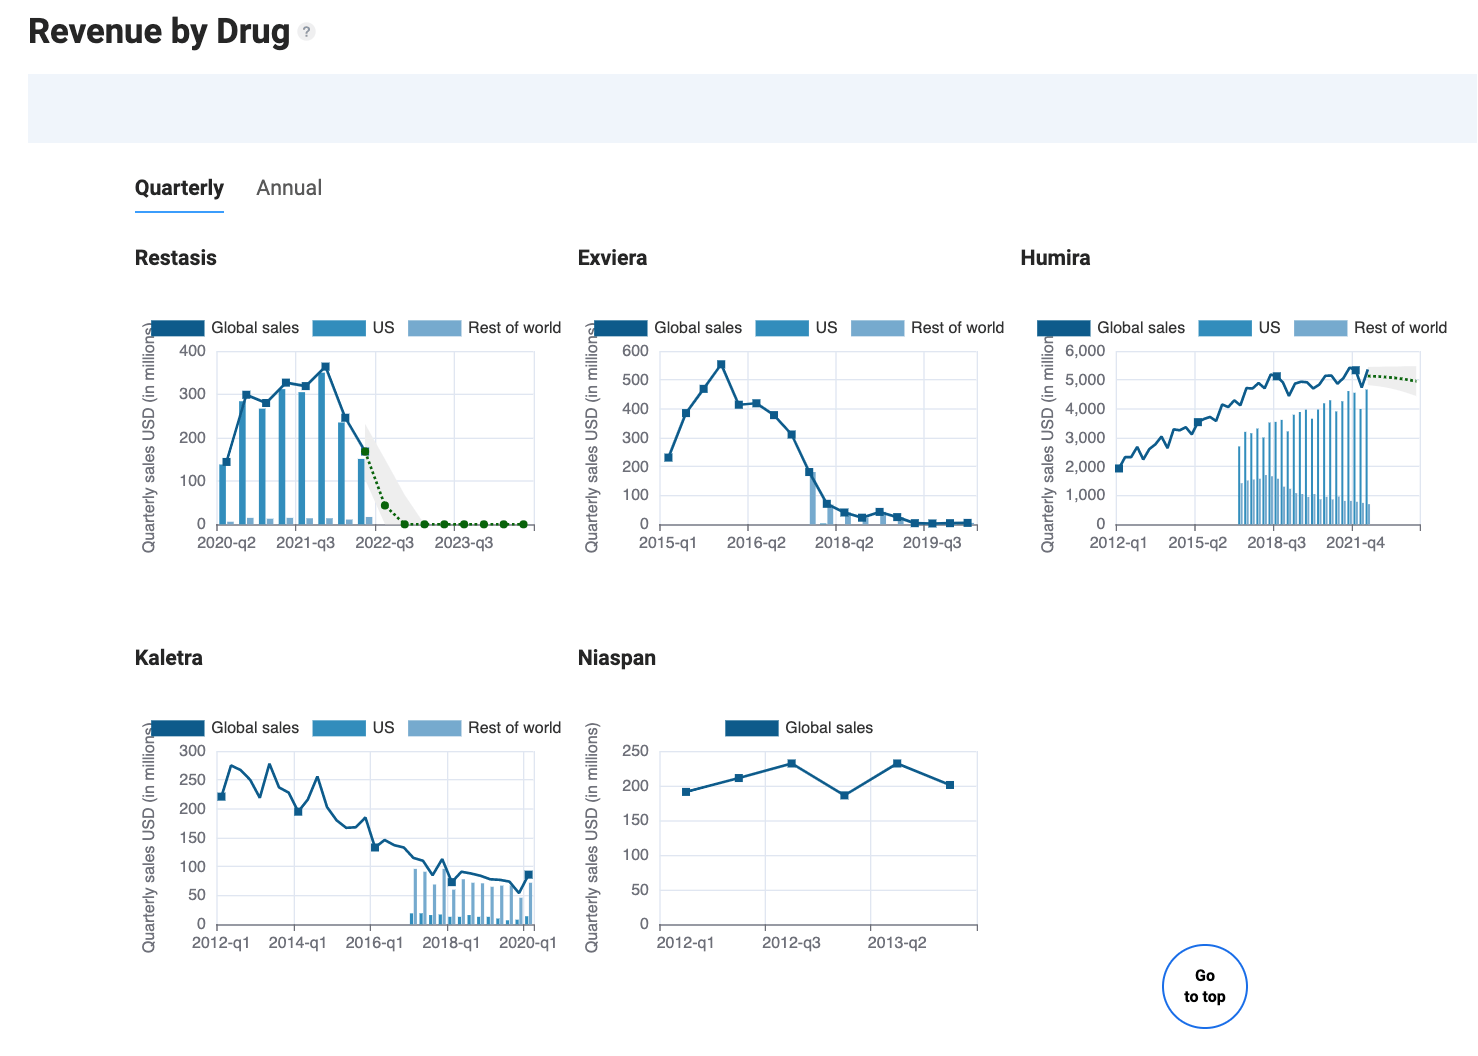Click the Kaletra chart title
Viewport: 1478px width, 1056px height.
coord(169,658)
